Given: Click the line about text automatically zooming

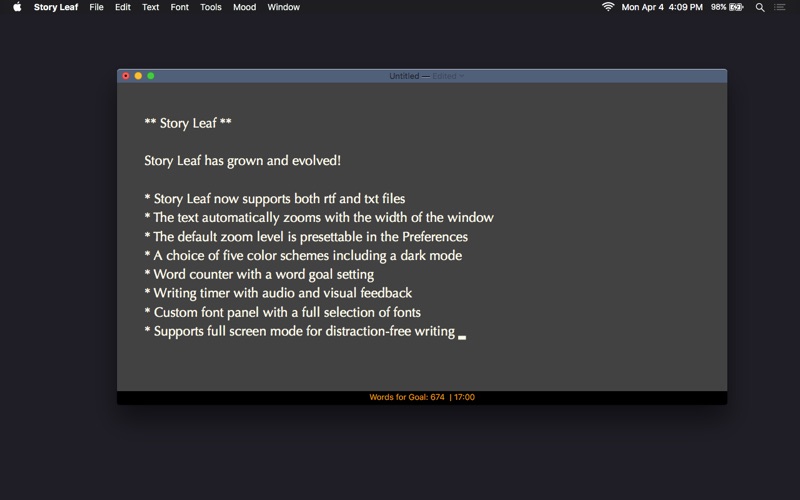Looking at the screenshot, I should (319, 218).
